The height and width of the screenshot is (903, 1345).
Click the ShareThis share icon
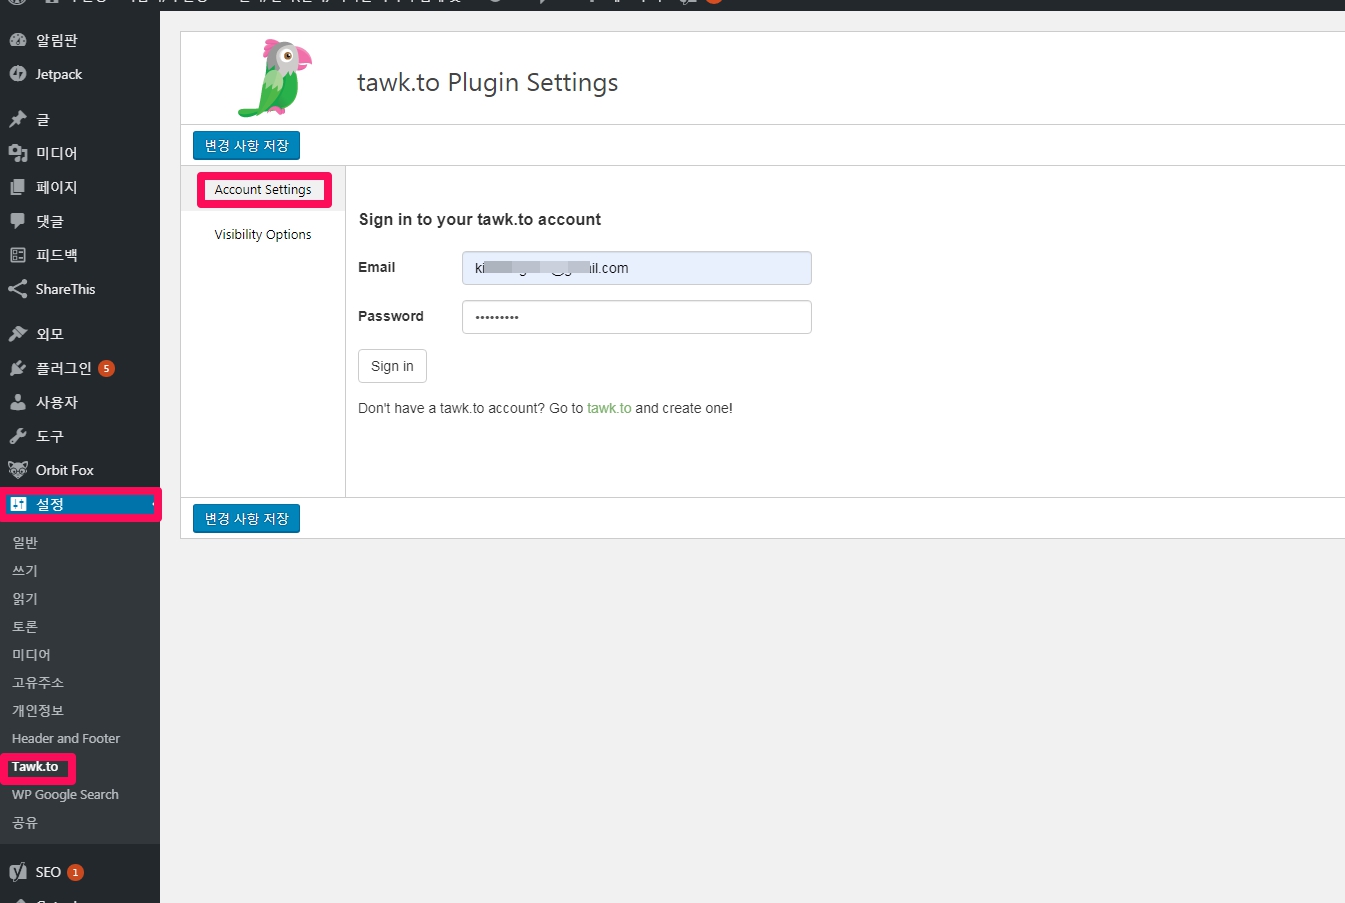(18, 289)
